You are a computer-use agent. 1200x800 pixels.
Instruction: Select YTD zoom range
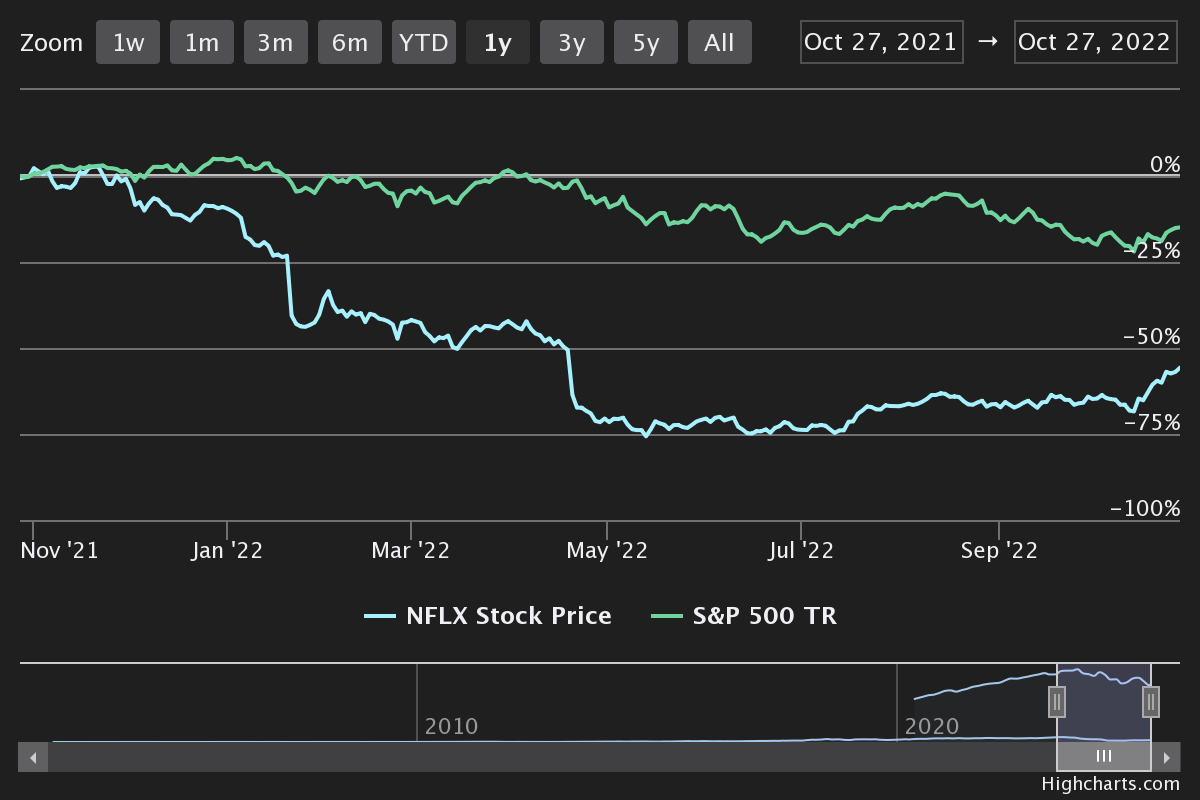[x=424, y=43]
